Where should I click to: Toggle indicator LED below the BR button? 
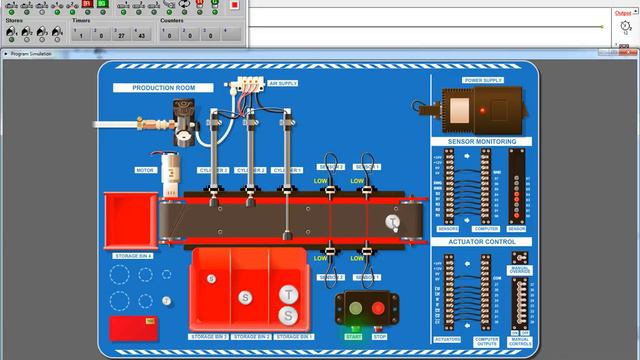pyautogui.click(x=87, y=12)
